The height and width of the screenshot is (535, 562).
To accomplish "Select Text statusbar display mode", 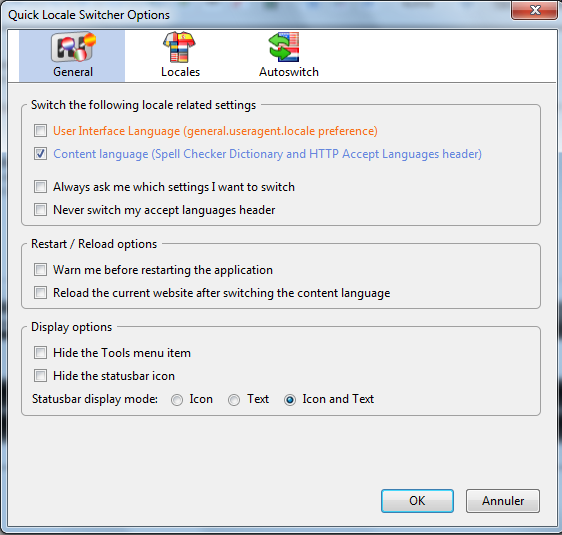I will point(234,400).
